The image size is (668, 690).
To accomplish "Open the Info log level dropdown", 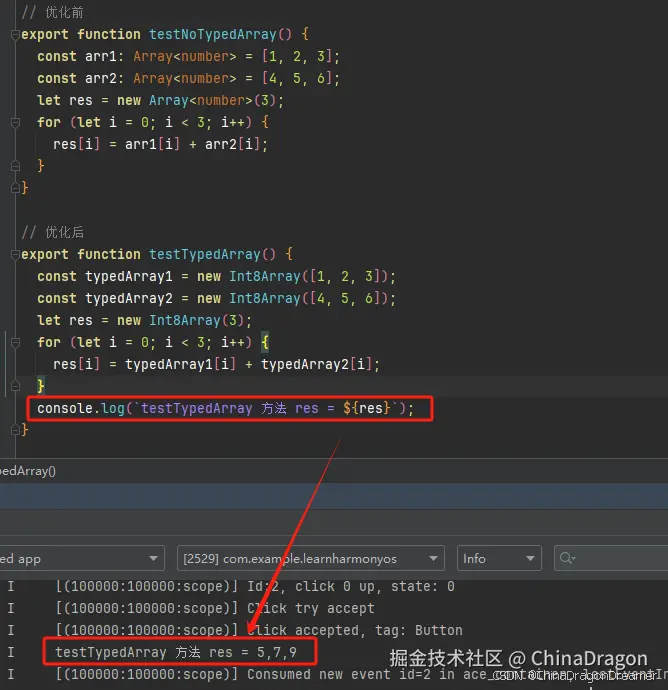I will [499, 558].
